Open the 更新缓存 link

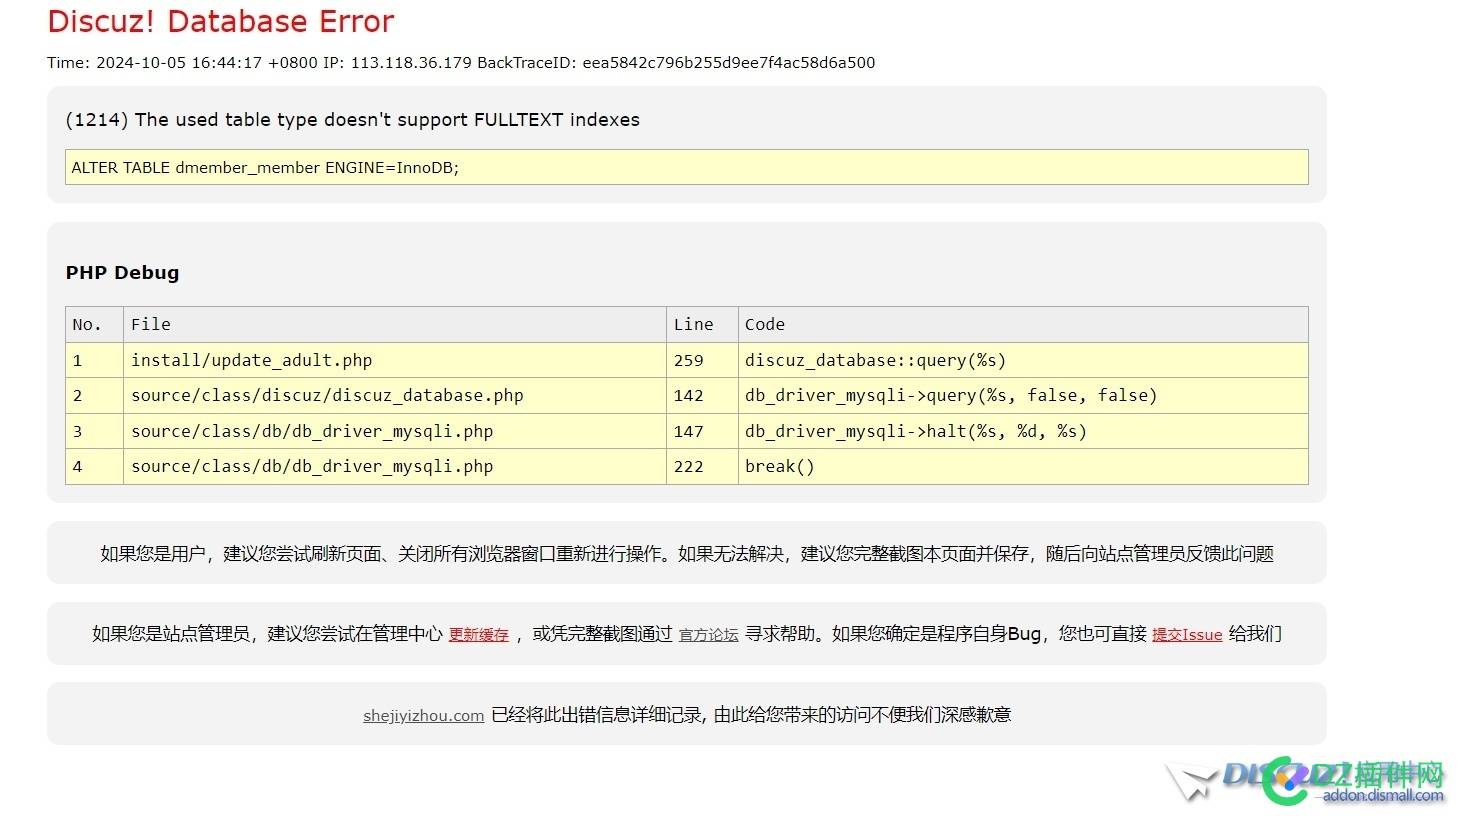tap(478, 635)
